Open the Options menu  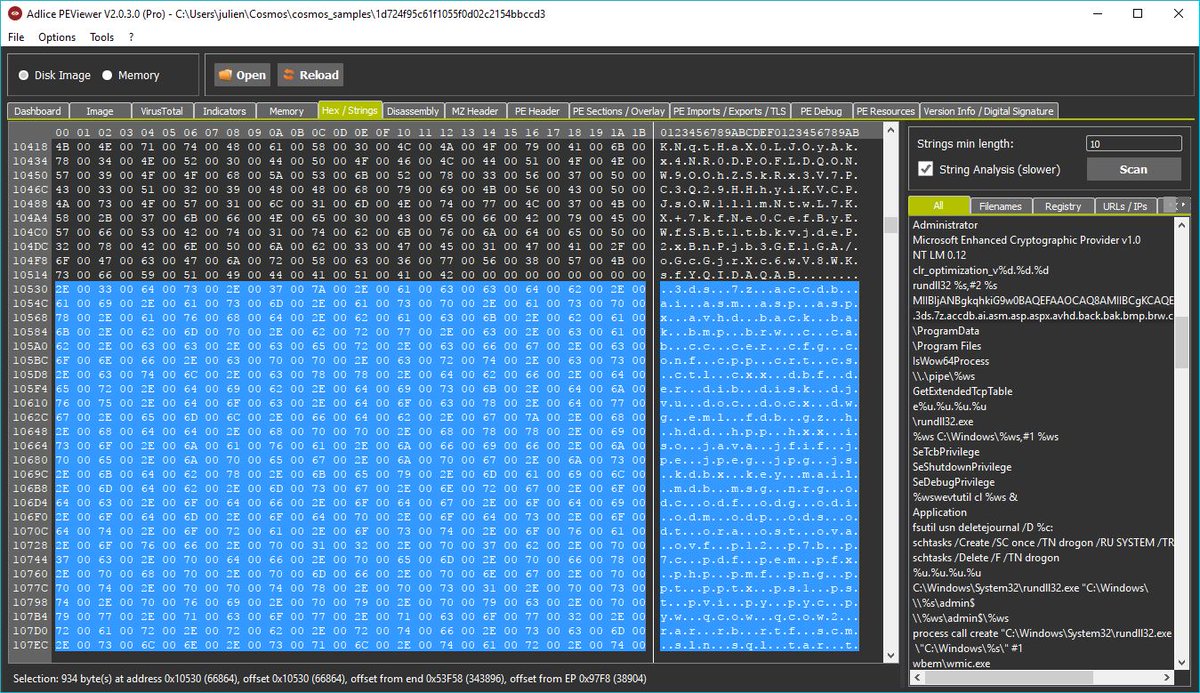point(57,37)
